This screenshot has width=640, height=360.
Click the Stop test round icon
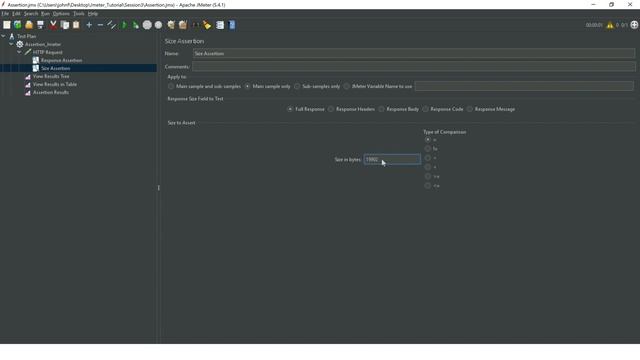pyautogui.click(x=147, y=25)
